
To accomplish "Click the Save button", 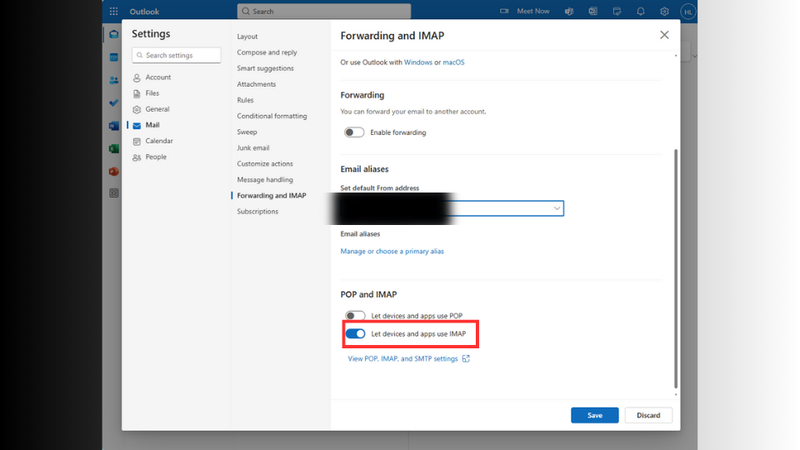I will pyautogui.click(x=595, y=415).
